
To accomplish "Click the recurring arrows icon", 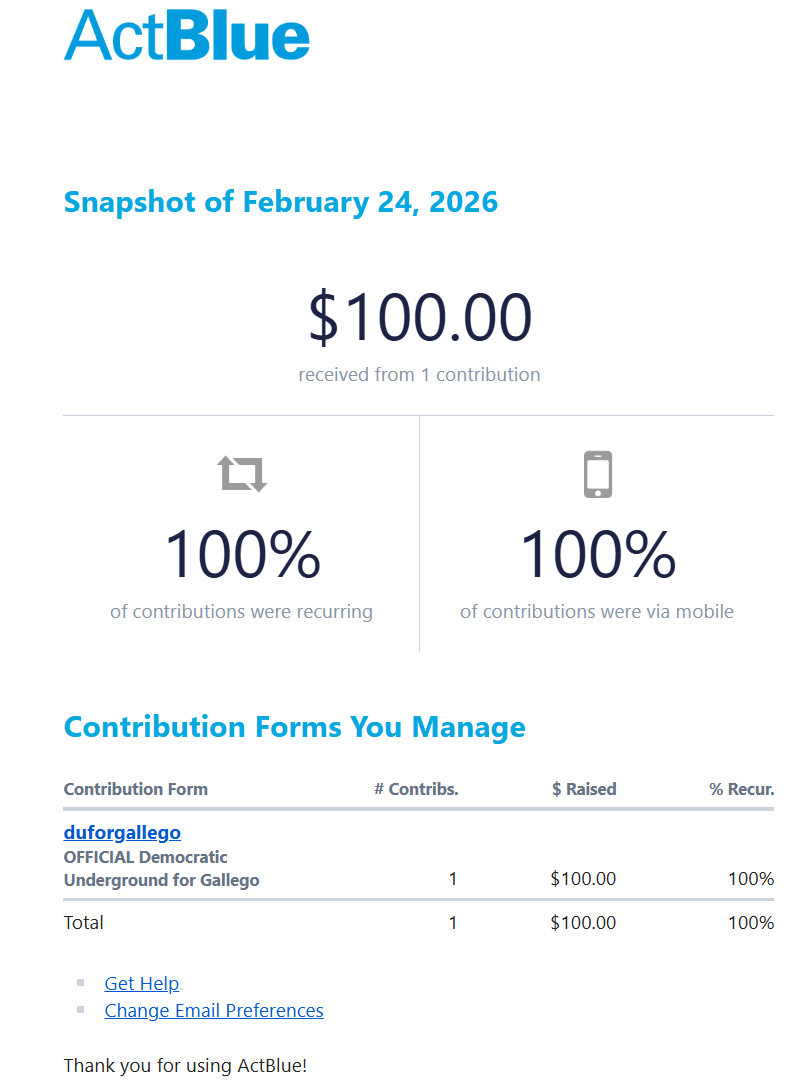I will (243, 473).
